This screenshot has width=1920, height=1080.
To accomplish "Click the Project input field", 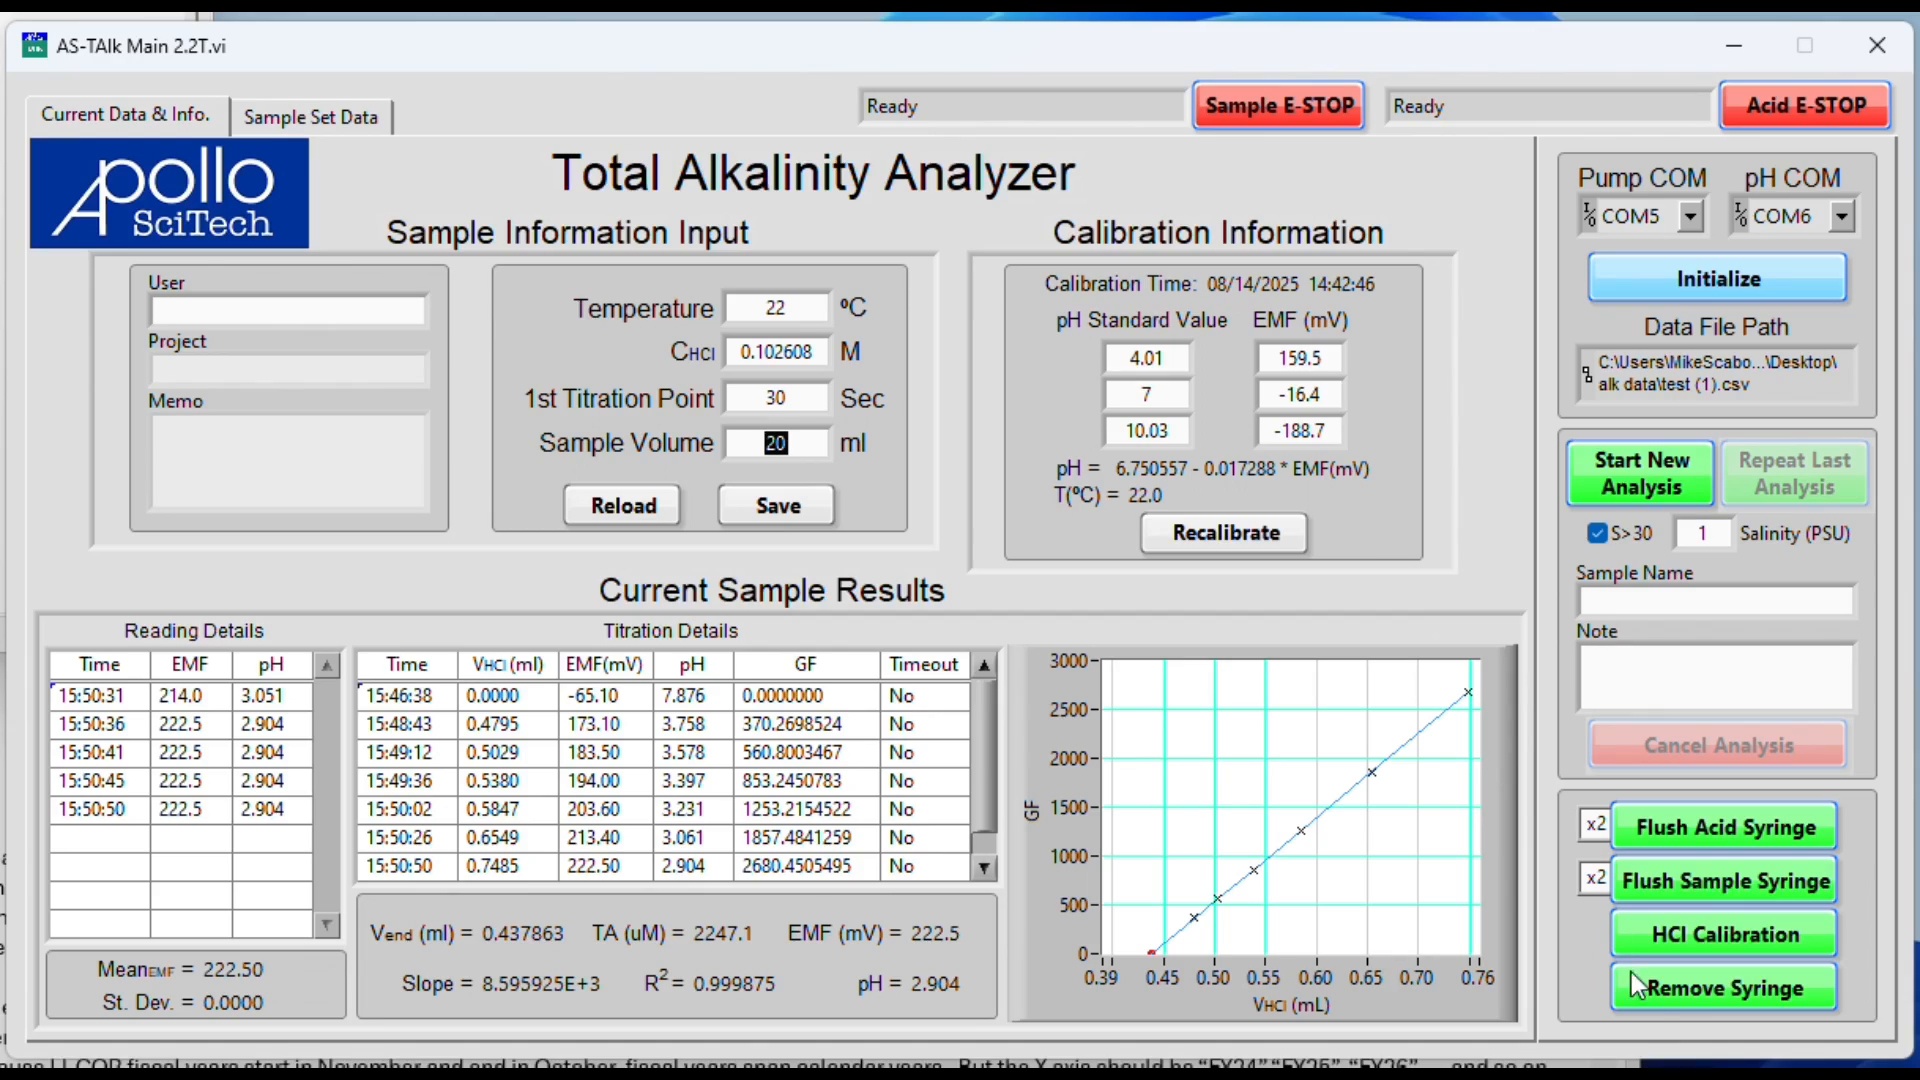I will (x=288, y=370).
